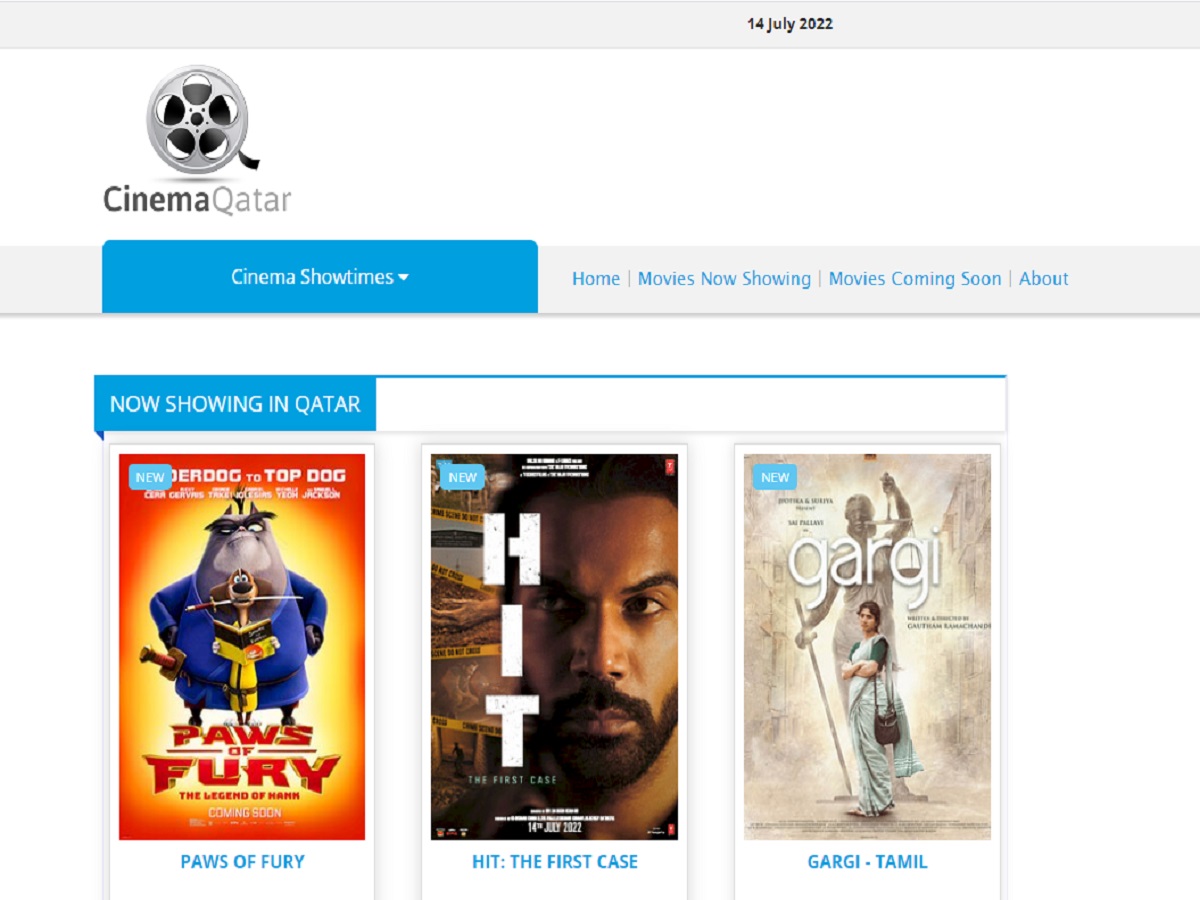
Task: Click the GARGI - TAMIL title link
Action: (867, 861)
